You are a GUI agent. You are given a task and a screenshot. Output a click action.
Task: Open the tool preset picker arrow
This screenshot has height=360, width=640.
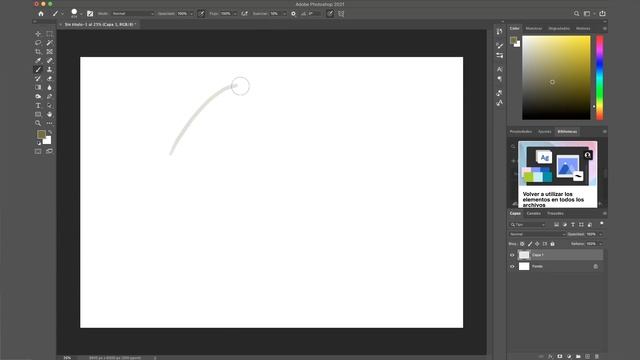62,14
